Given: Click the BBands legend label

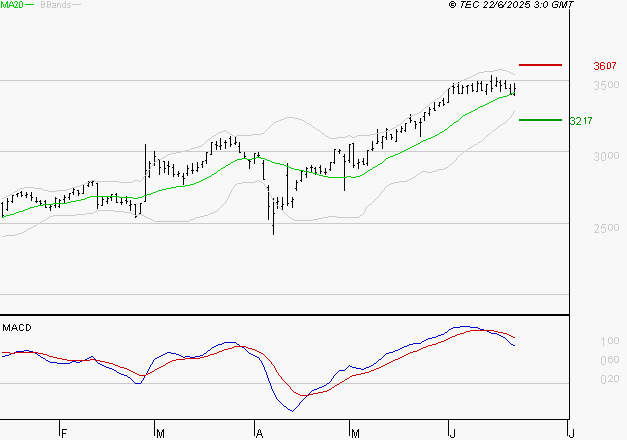Looking at the screenshot, I should (56, 5).
